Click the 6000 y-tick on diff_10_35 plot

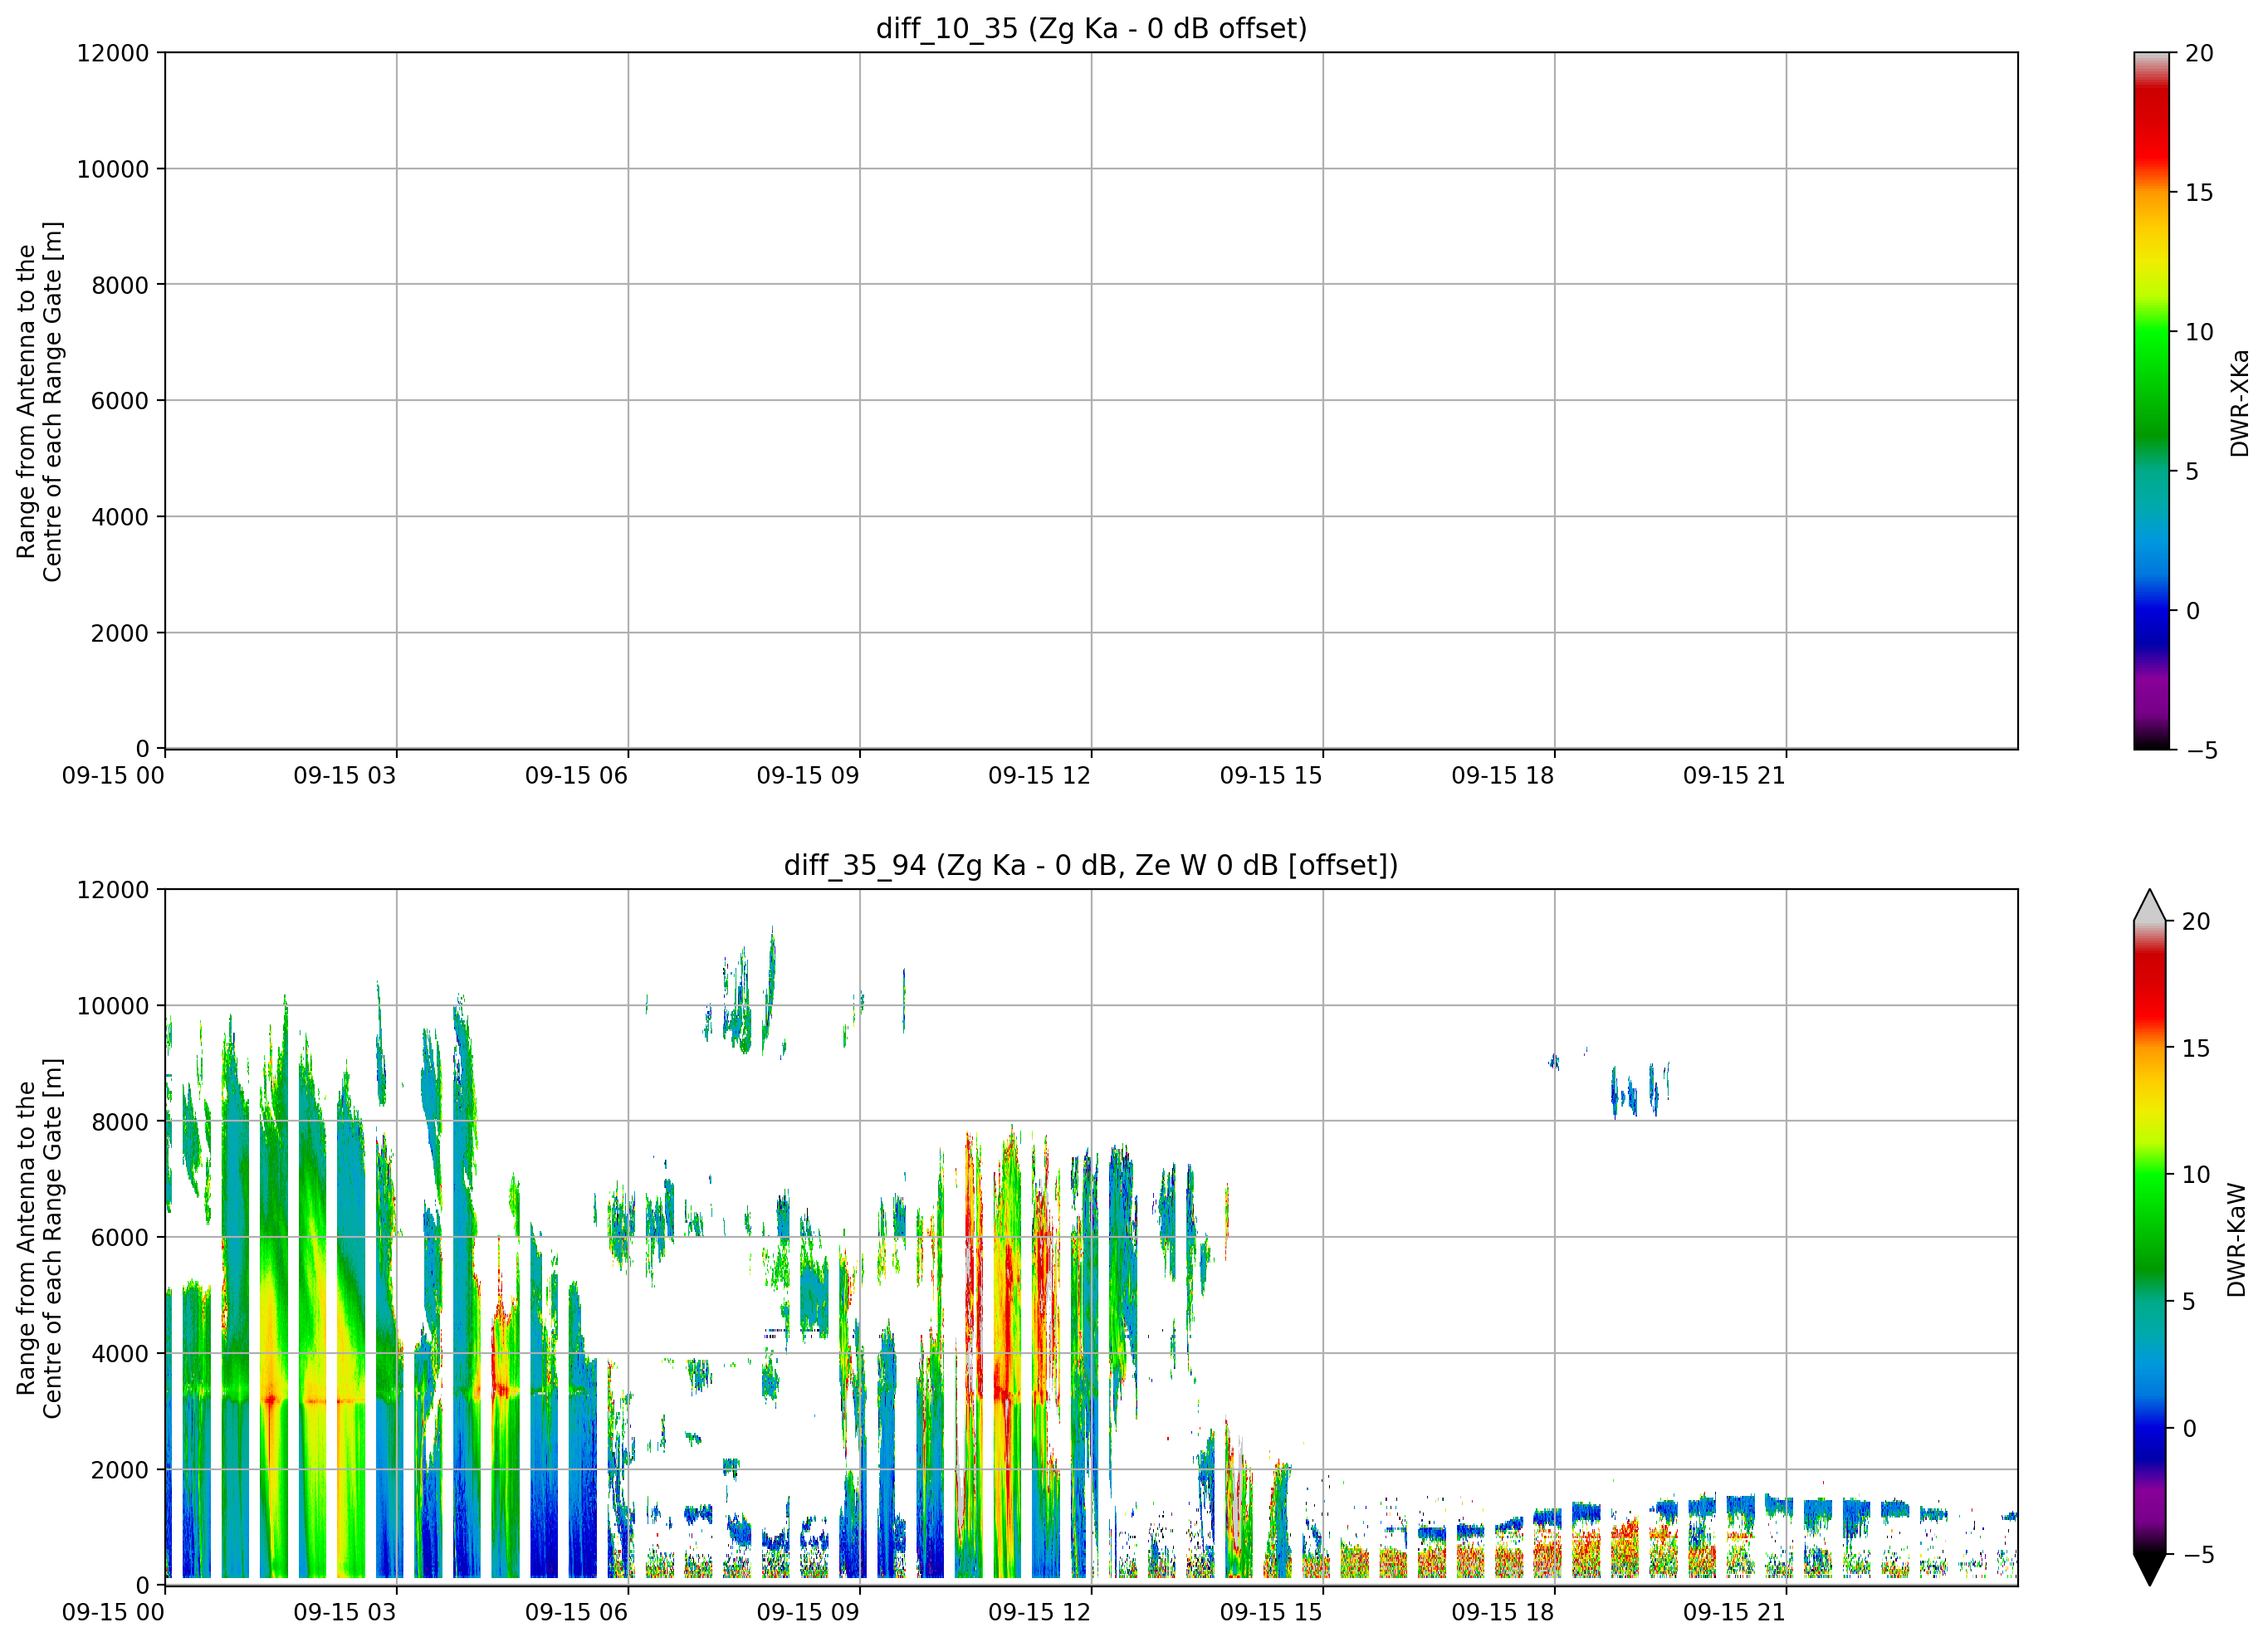(x=120, y=401)
